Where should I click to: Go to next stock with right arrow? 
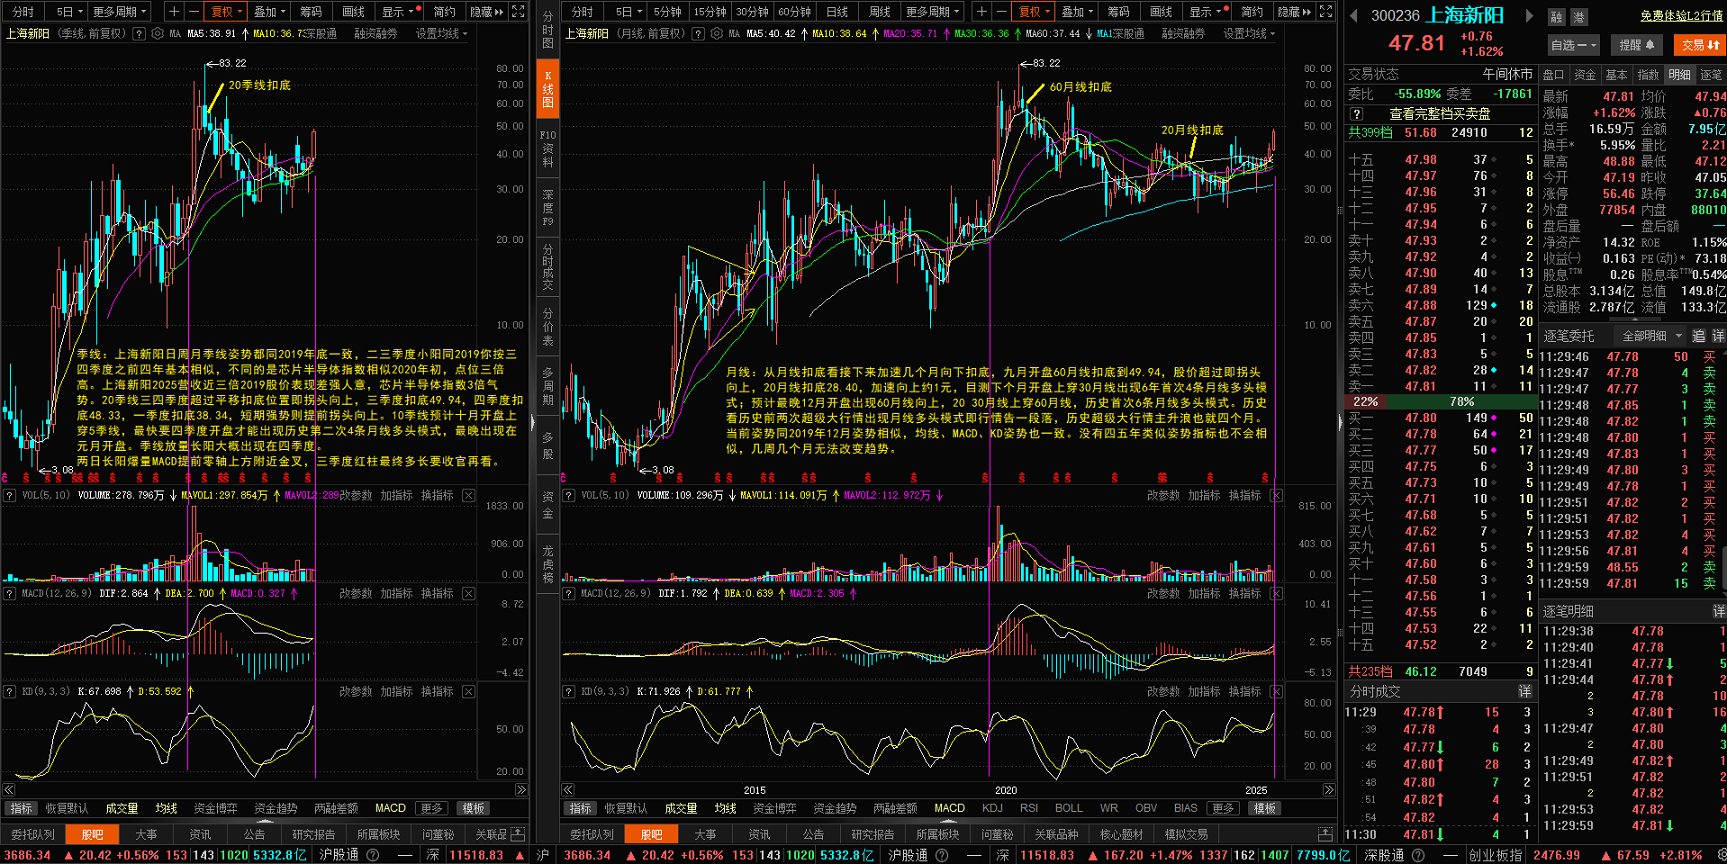(1528, 16)
